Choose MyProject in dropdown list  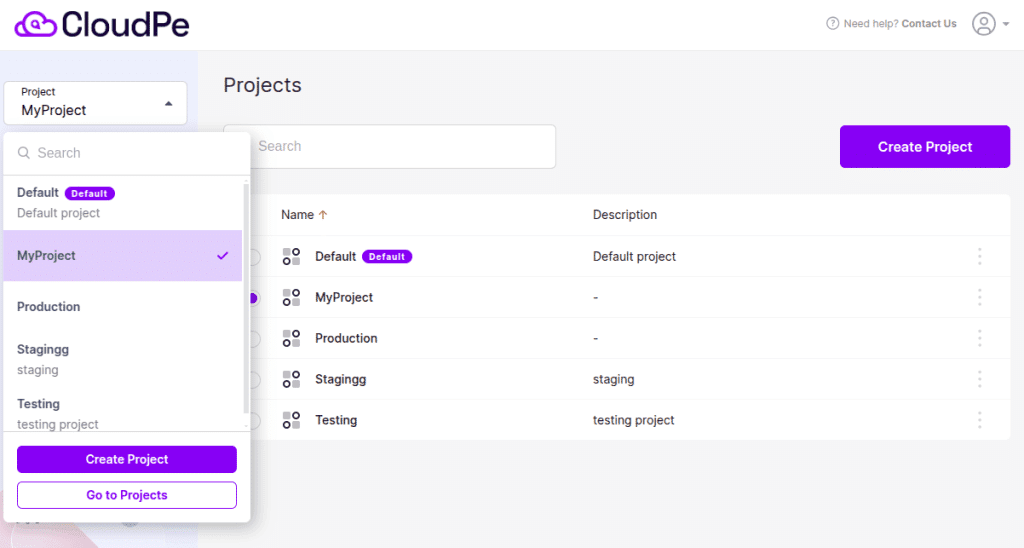pyautogui.click(x=123, y=255)
